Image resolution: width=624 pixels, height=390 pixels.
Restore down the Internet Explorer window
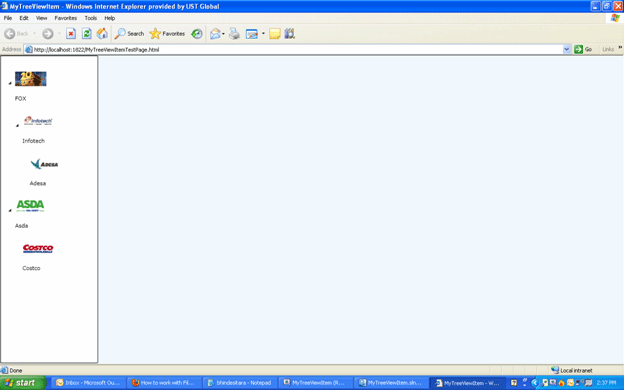pyautogui.click(x=606, y=6)
